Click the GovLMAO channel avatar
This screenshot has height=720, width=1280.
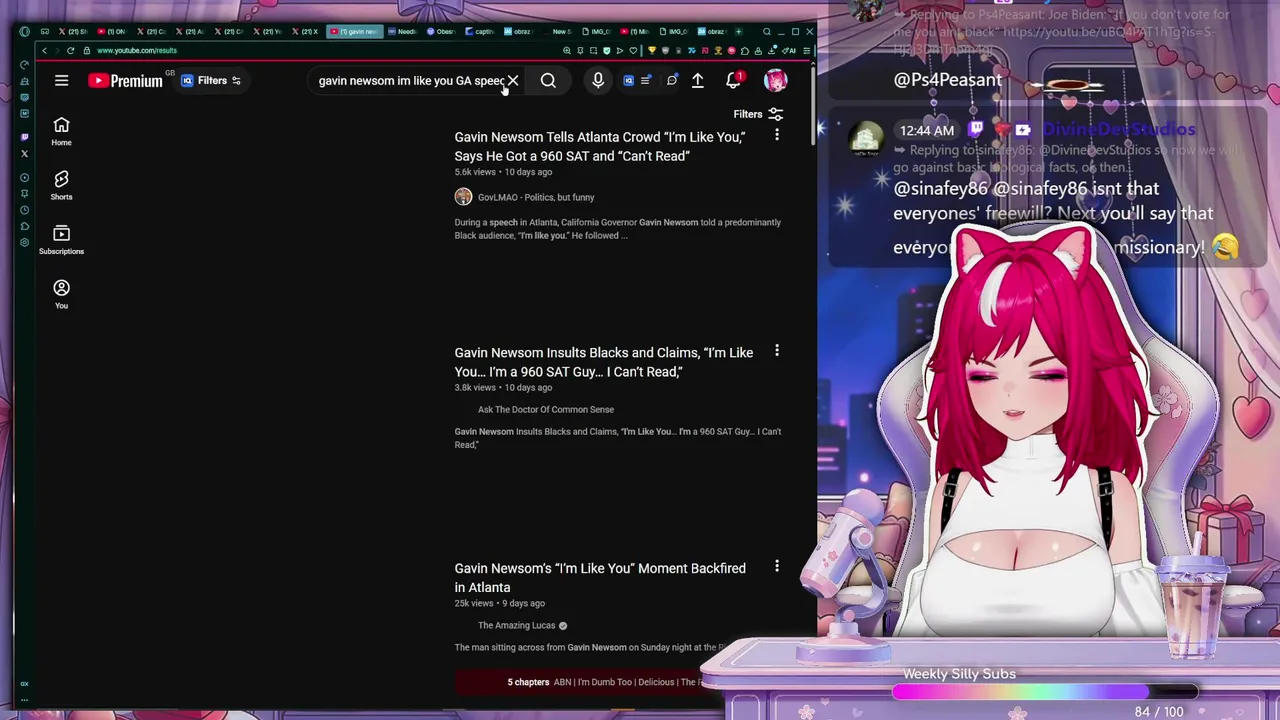(x=463, y=197)
